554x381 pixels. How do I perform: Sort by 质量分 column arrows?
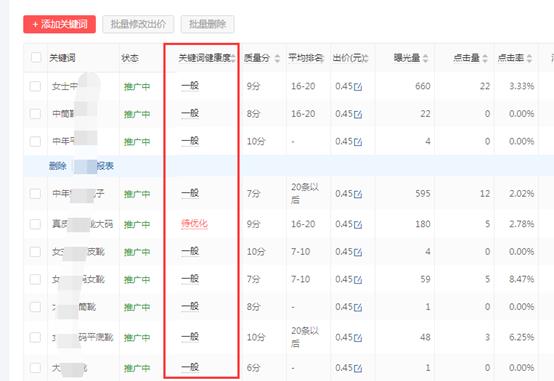pos(277,58)
